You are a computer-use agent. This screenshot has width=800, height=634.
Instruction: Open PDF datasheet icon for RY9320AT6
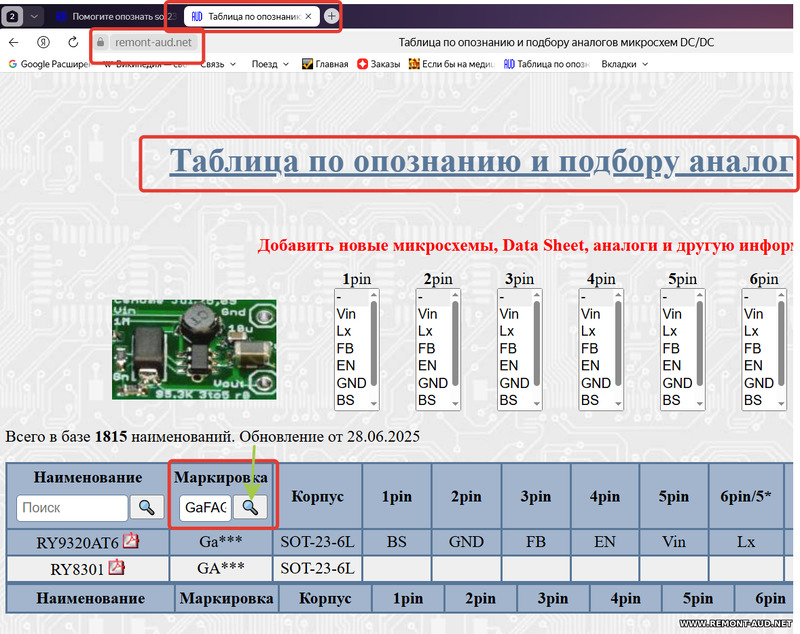(131, 541)
